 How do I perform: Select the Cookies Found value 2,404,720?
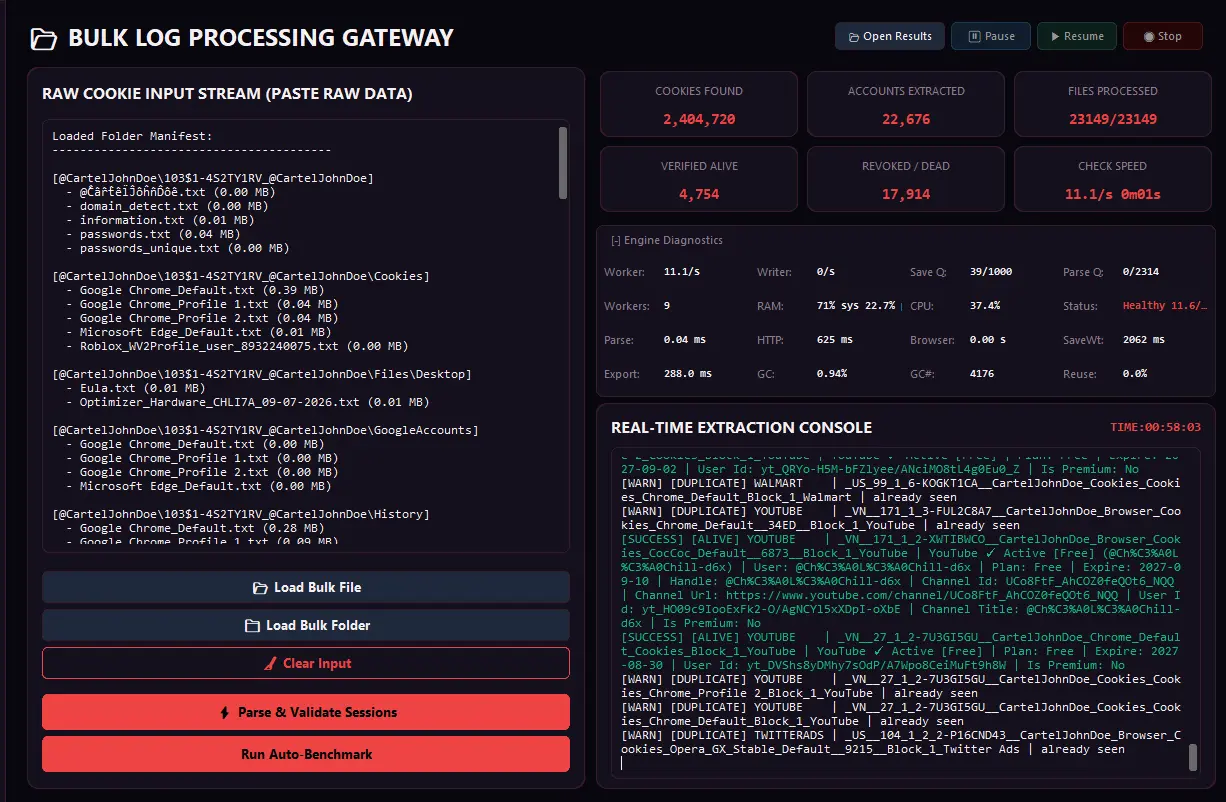(x=699, y=119)
